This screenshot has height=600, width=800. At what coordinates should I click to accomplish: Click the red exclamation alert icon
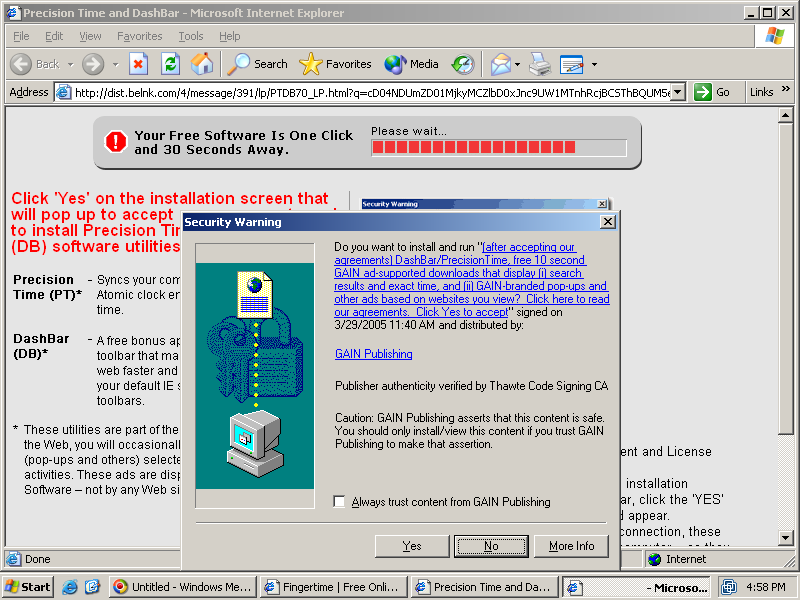coord(116,142)
